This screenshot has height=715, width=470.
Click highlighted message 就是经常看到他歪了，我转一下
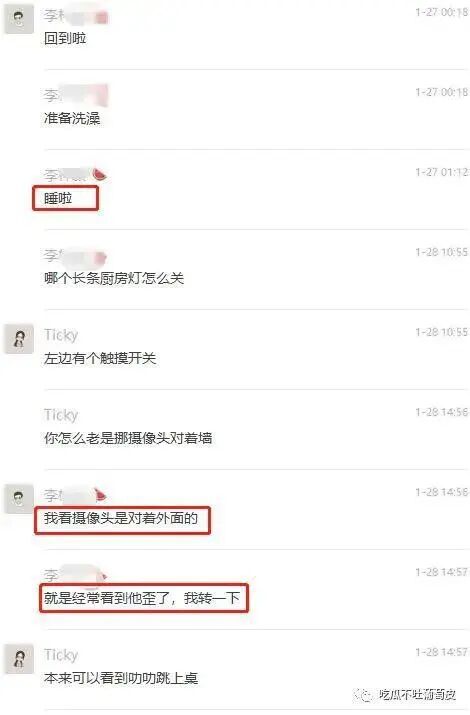coord(142,598)
